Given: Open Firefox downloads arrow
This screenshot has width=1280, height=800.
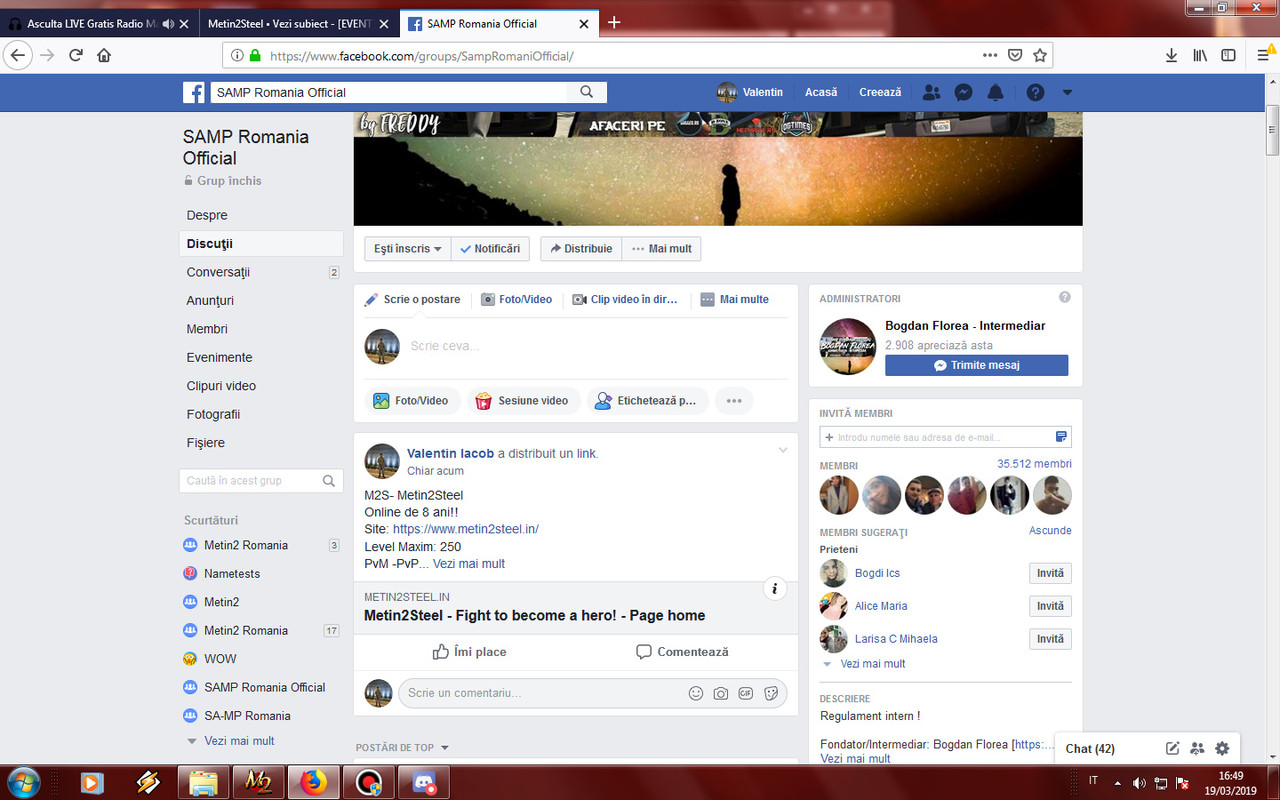Looking at the screenshot, I should pyautogui.click(x=1171, y=56).
